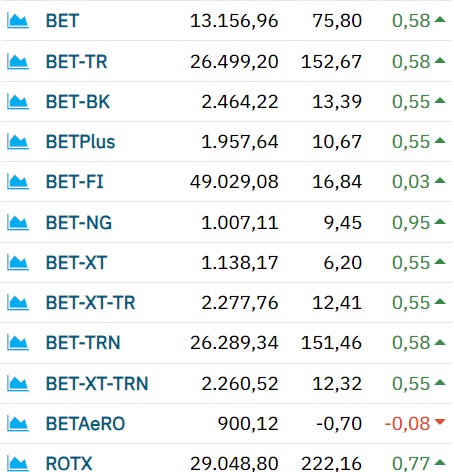The width and height of the screenshot is (454, 472).
Task: Open the BETAeRO index link
Action: click(85, 424)
